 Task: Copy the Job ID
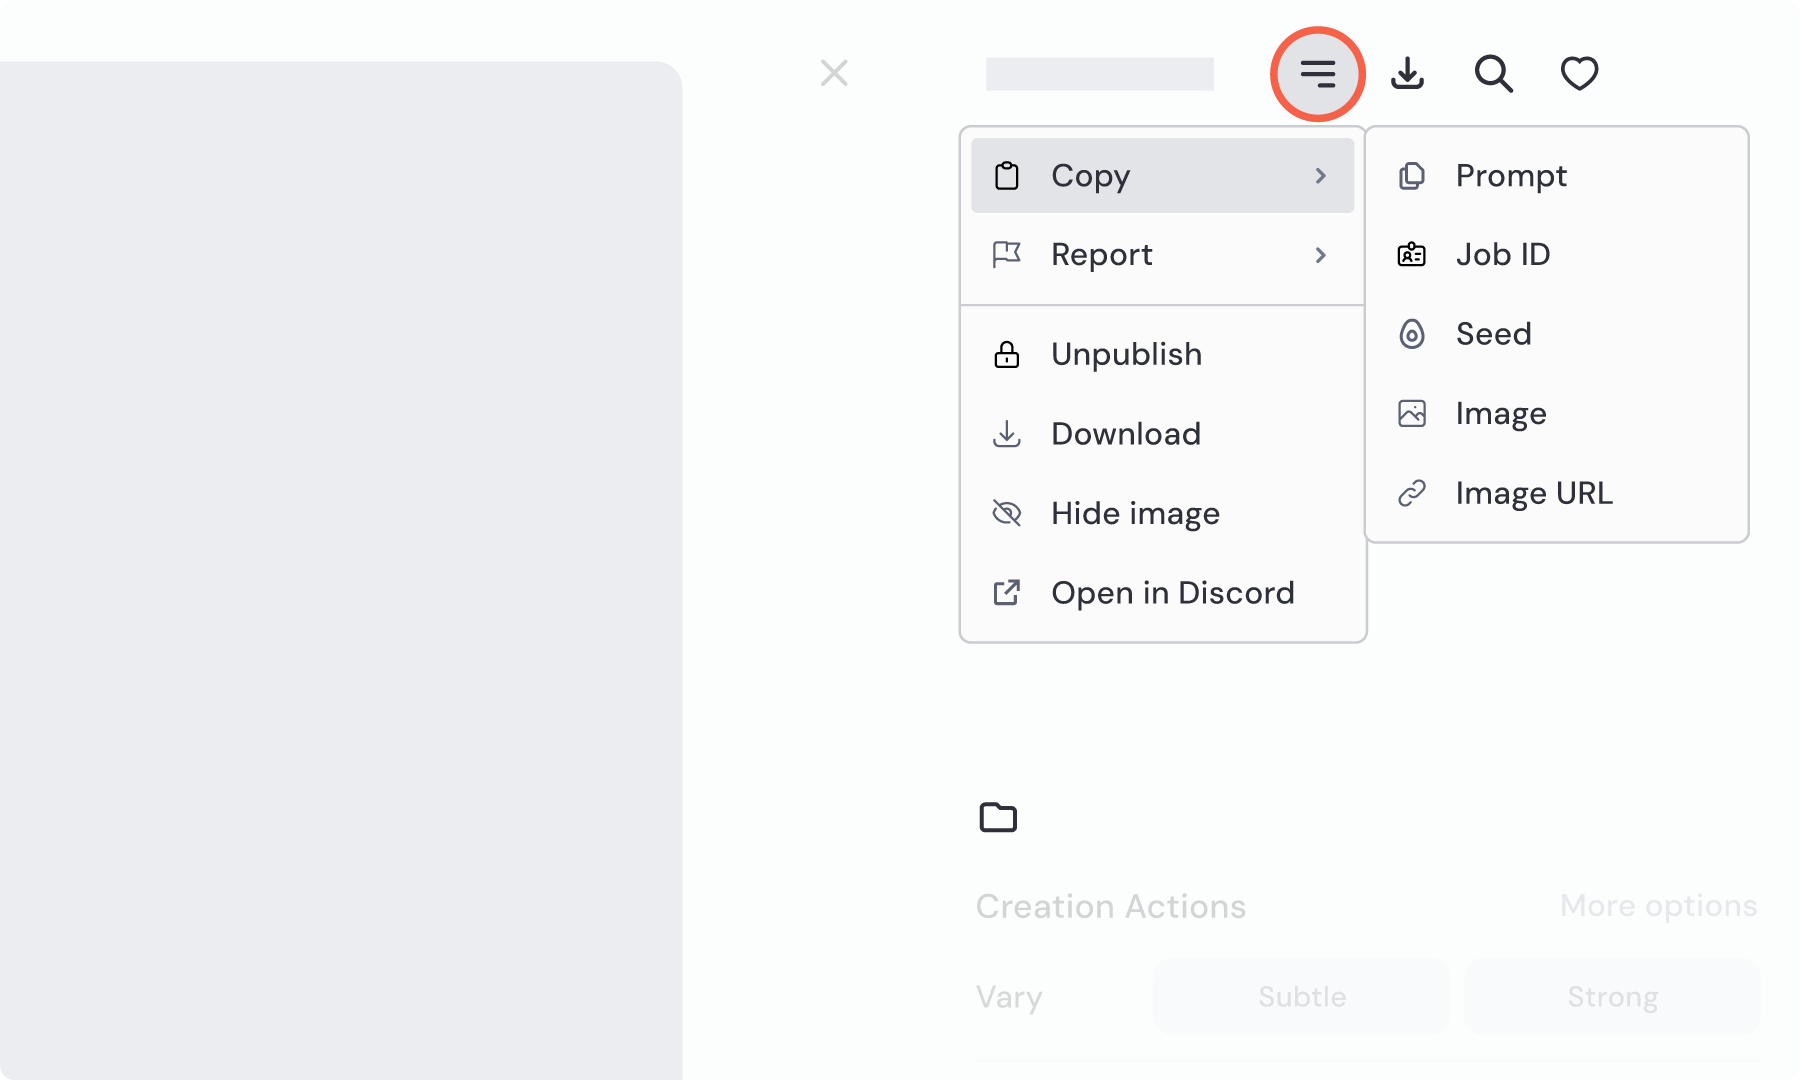[1502, 255]
